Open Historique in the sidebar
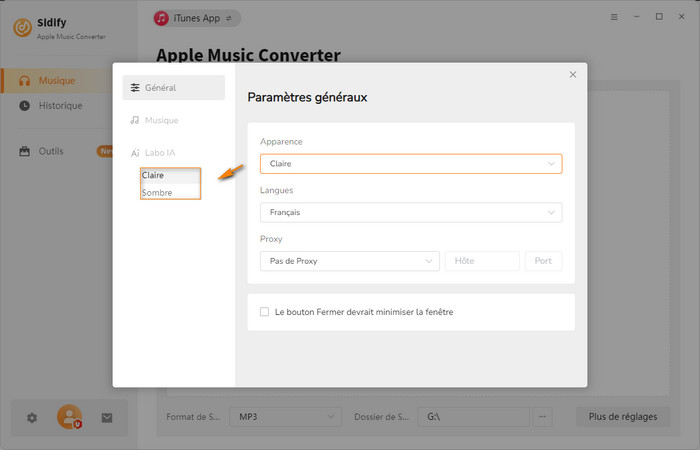Image resolution: width=700 pixels, height=450 pixels. 59,106
